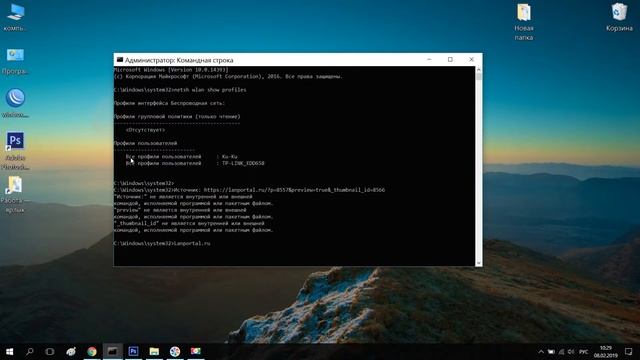Show hidden system tray icons
This screenshot has height=360, width=640.
click(x=541, y=352)
